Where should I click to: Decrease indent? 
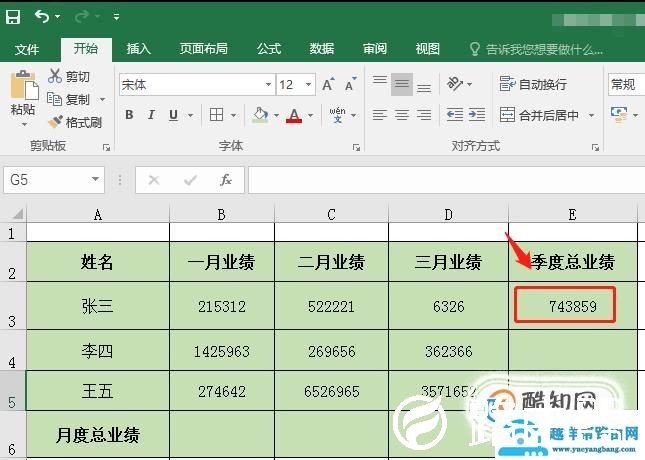(x=455, y=115)
